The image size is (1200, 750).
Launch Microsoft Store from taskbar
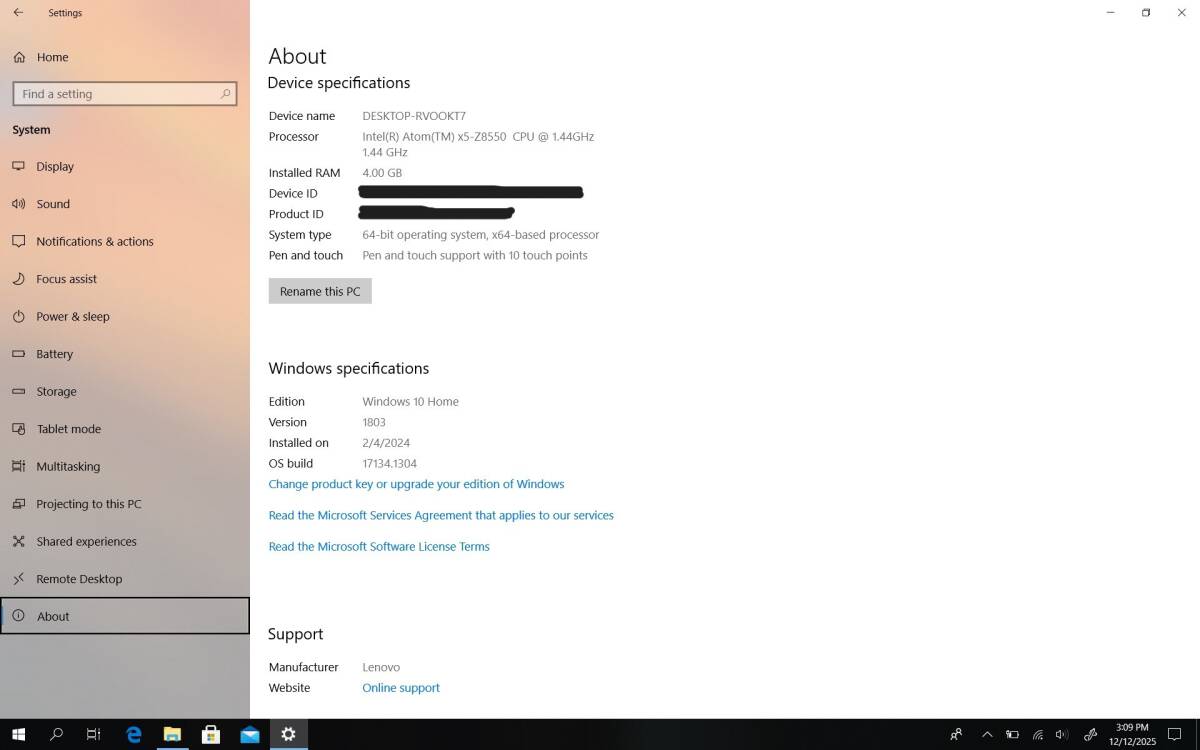click(211, 734)
